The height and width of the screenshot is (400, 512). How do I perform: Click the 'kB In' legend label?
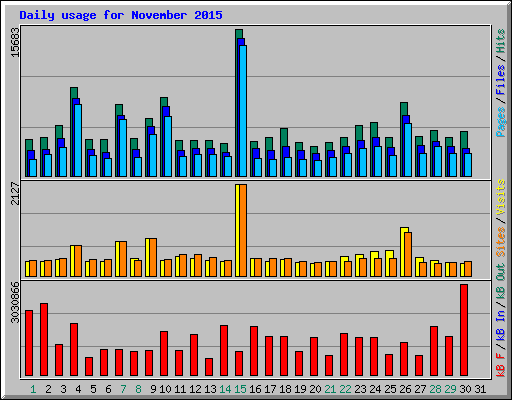point(500,326)
